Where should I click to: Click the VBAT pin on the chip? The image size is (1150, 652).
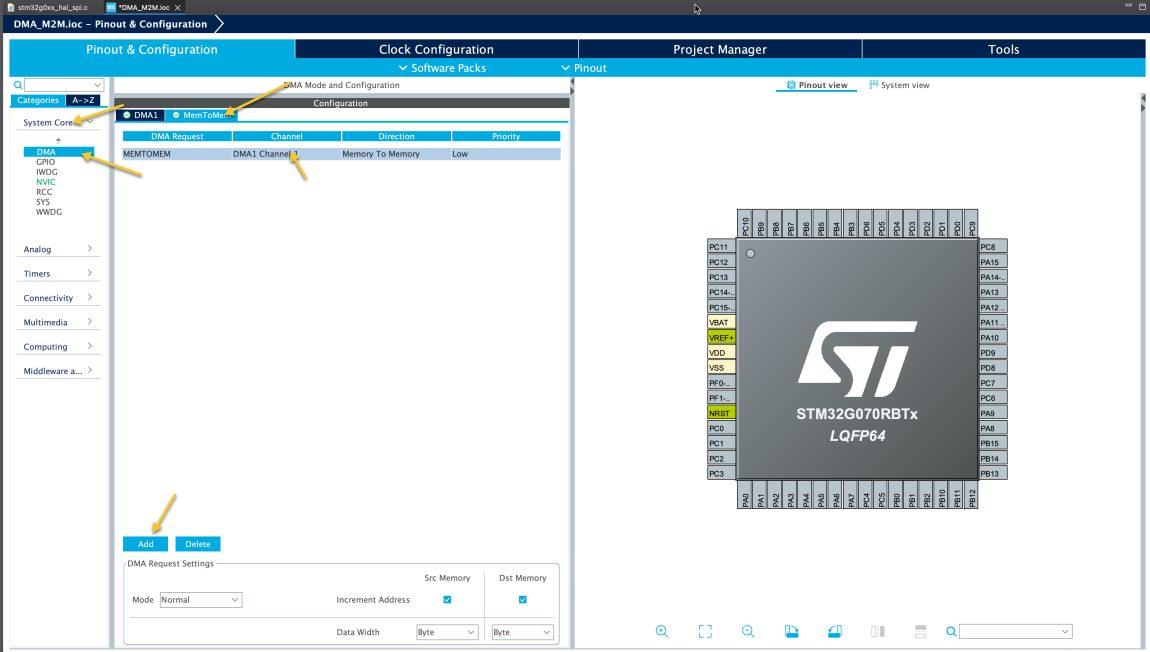721,323
